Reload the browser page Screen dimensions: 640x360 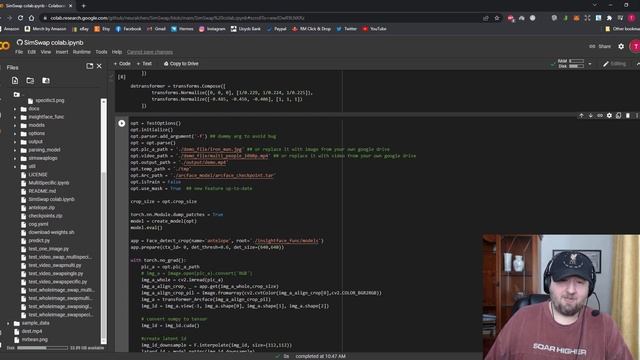click(20, 18)
